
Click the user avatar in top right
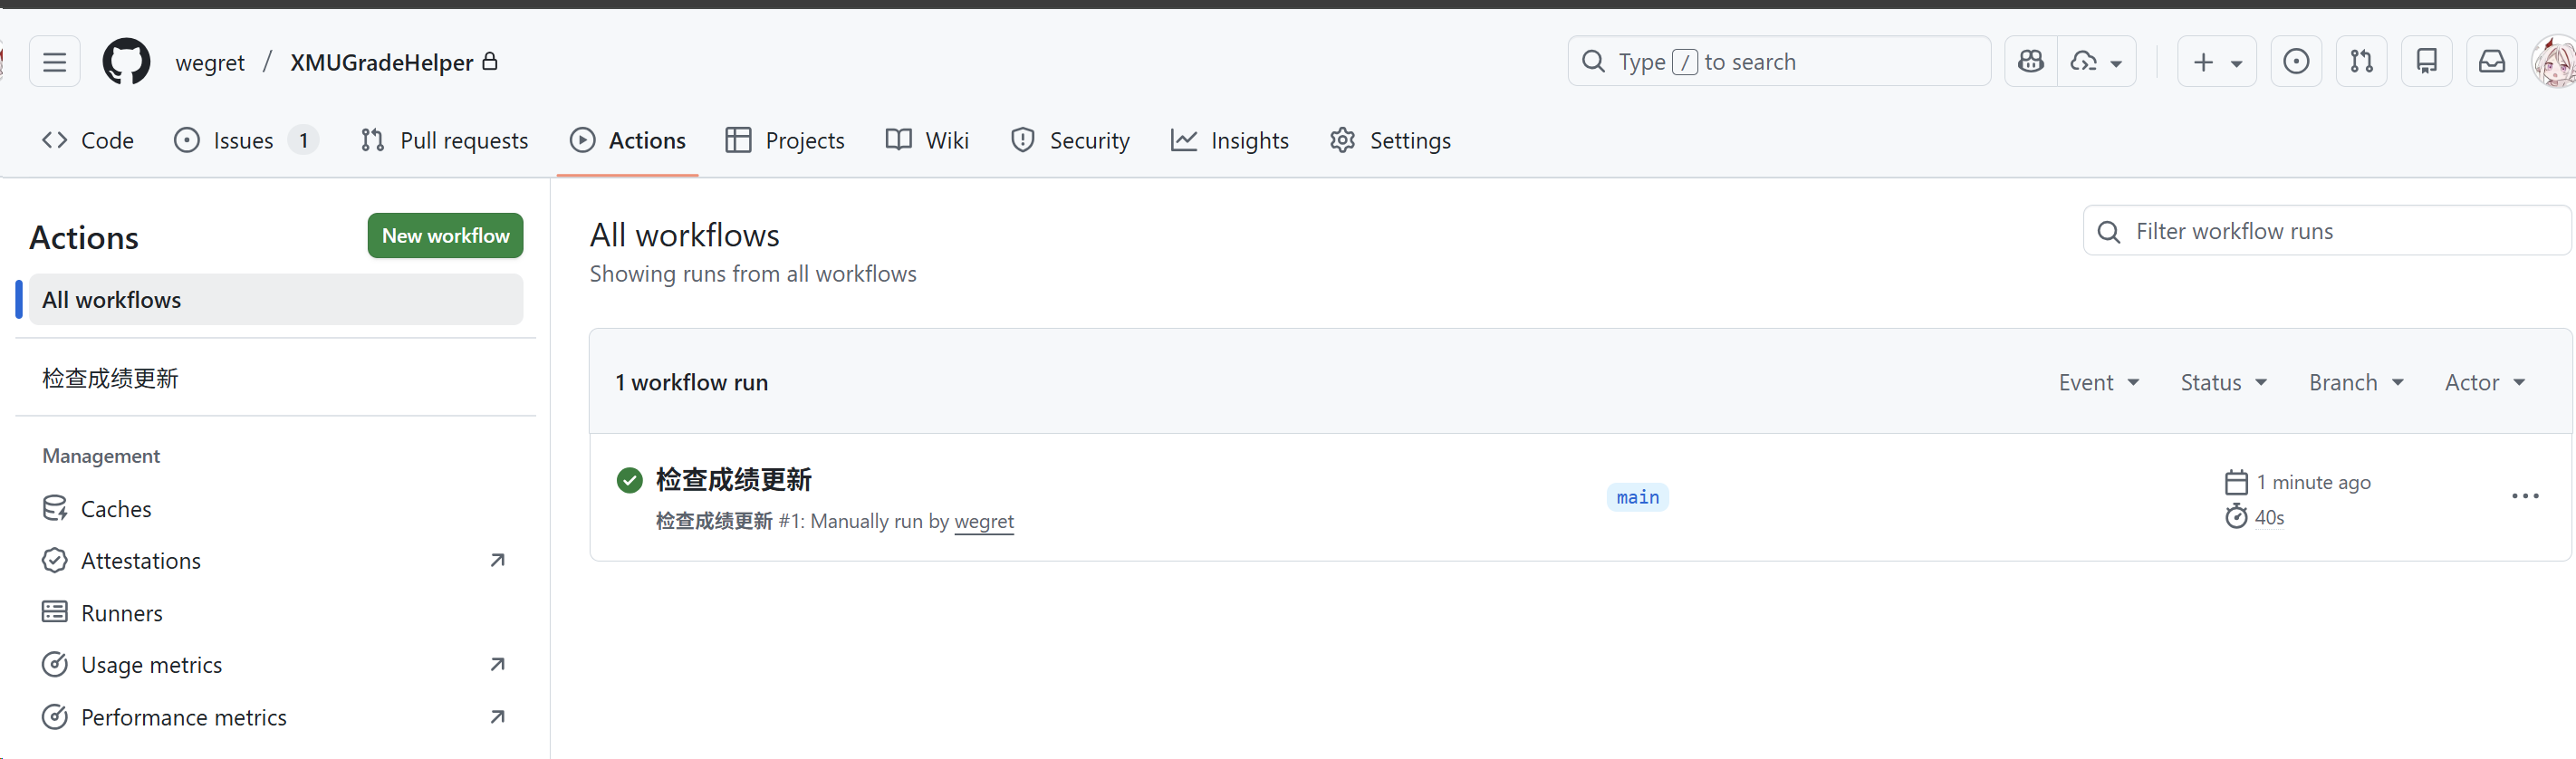pyautogui.click(x=2554, y=62)
